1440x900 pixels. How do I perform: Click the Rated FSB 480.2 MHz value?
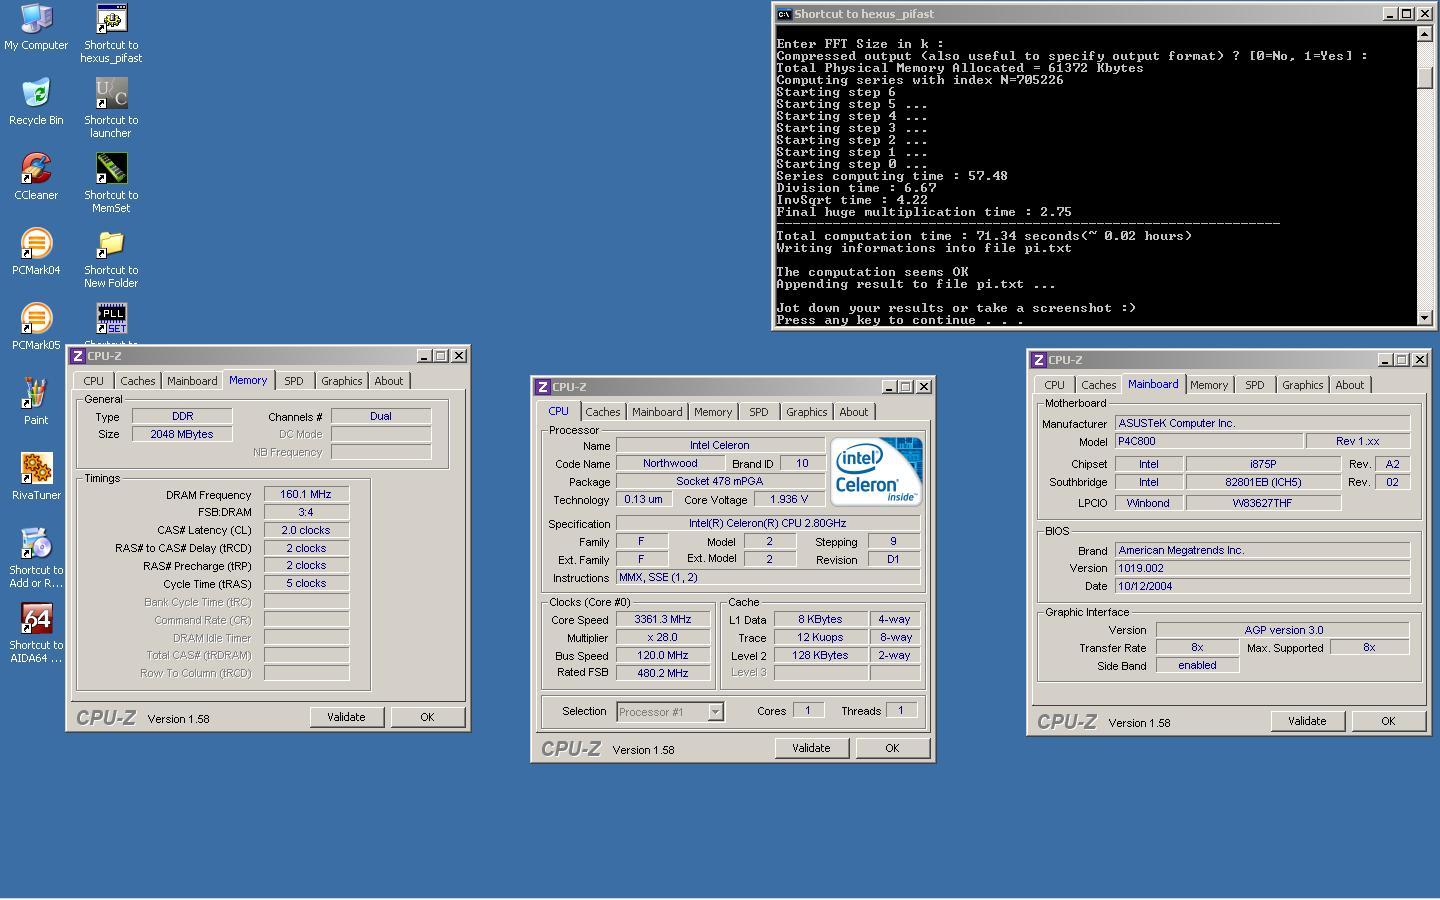point(663,674)
